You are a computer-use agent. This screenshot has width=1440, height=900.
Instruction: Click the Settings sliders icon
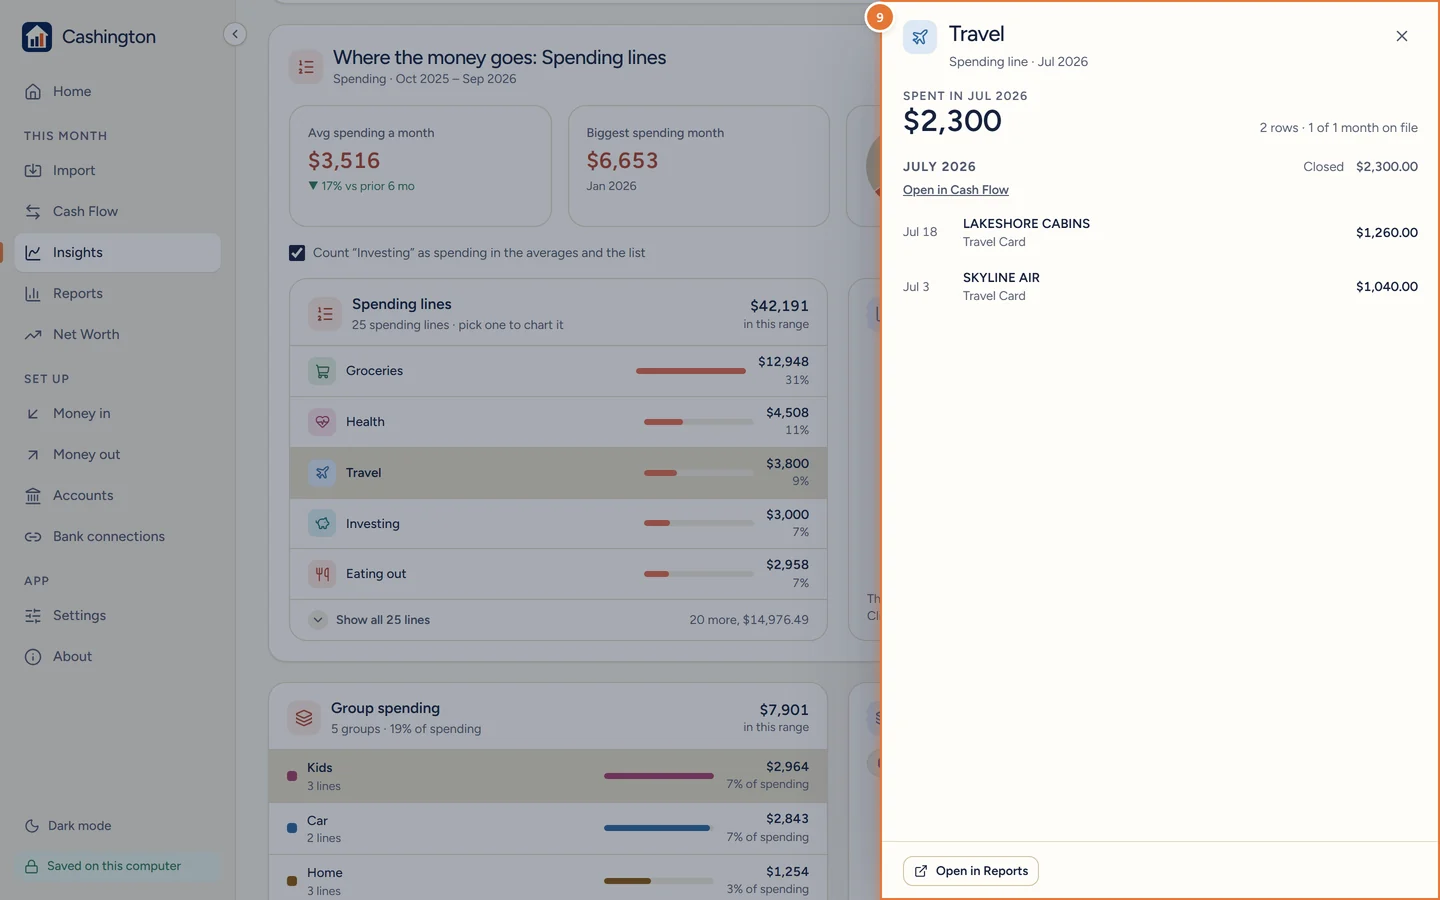point(33,616)
